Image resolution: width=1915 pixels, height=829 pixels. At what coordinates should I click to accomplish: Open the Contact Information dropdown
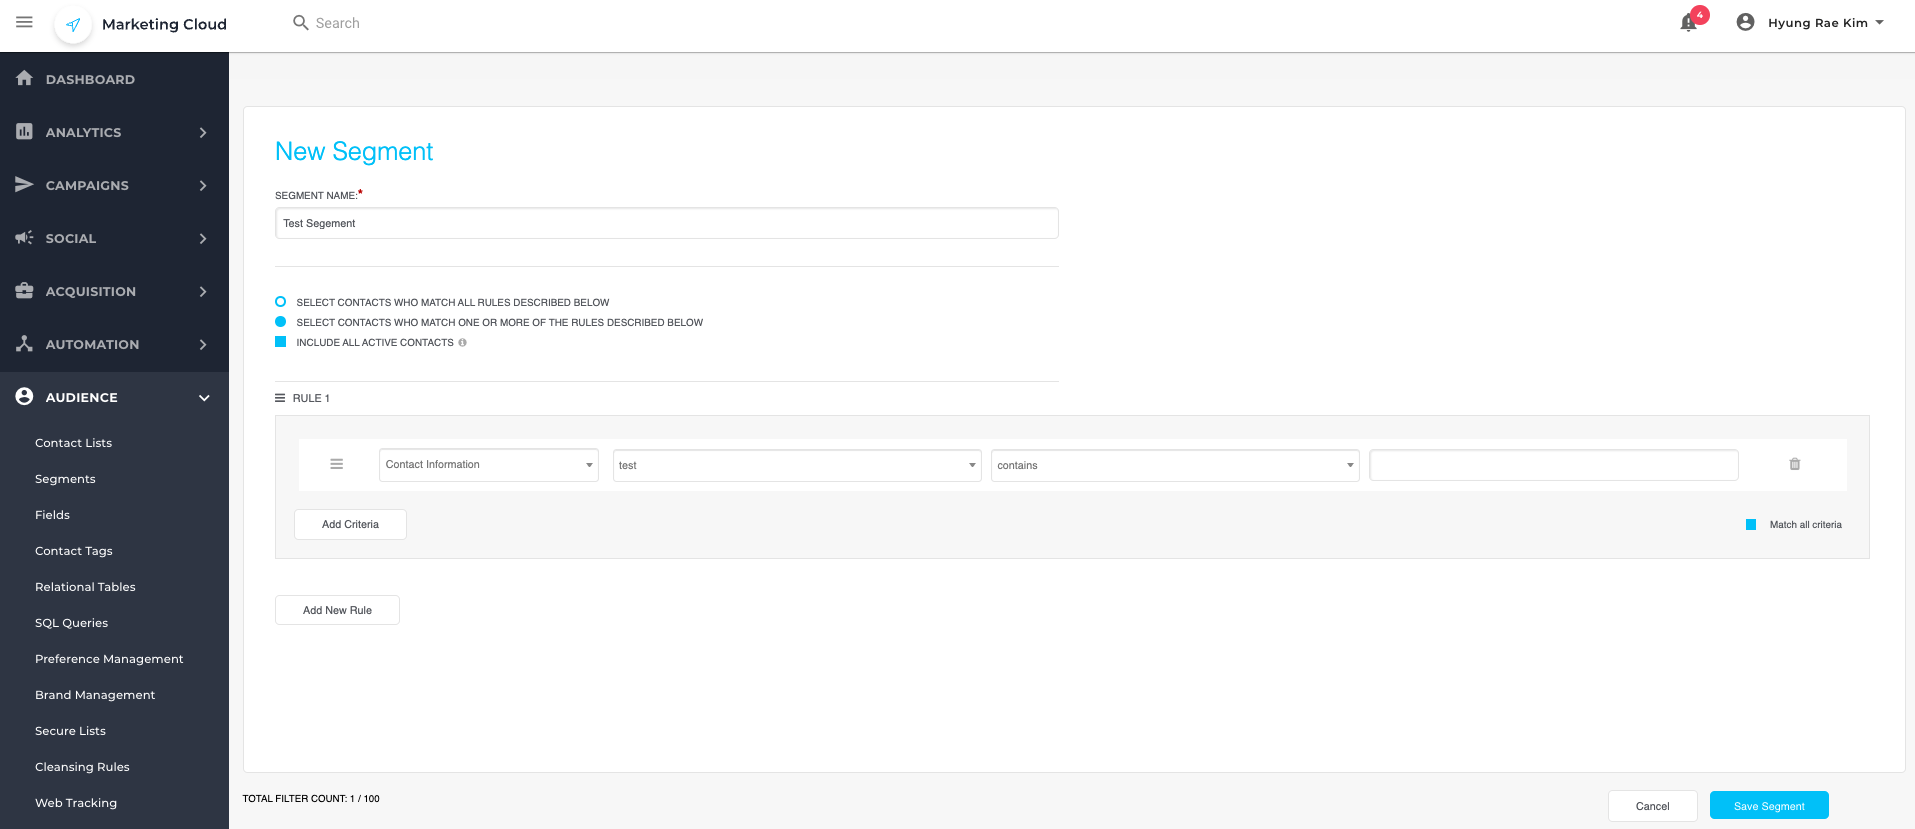coord(488,465)
